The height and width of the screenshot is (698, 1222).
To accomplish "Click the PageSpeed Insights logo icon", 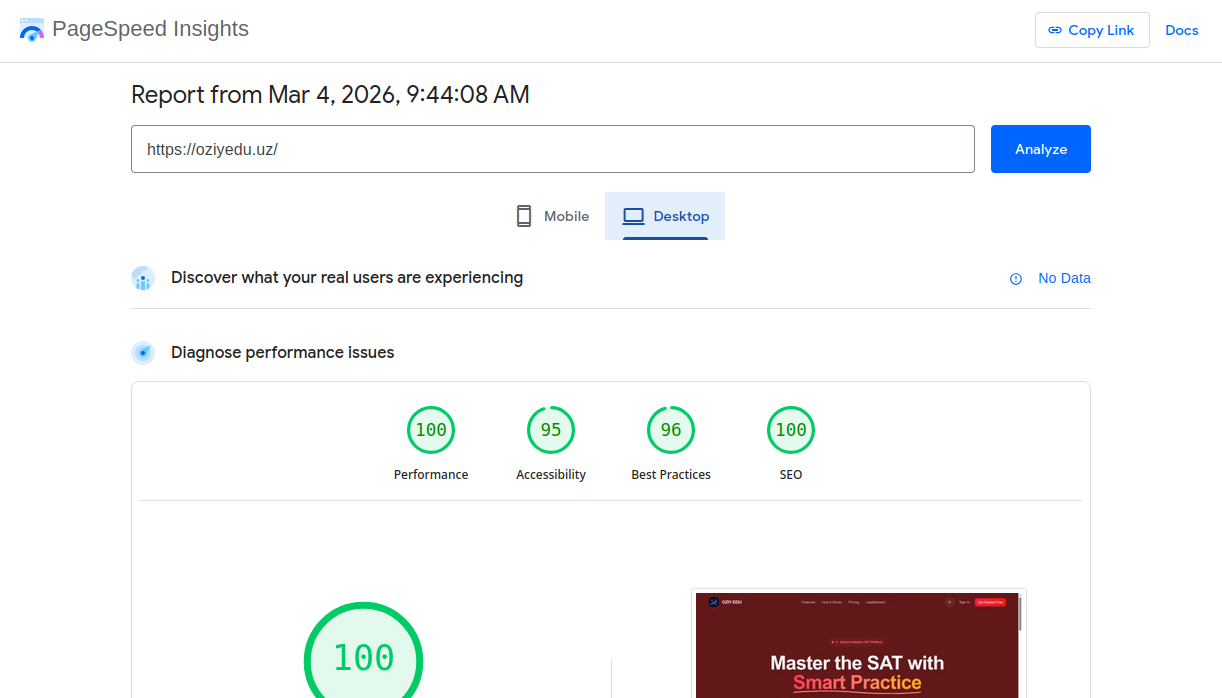I will pos(32,30).
